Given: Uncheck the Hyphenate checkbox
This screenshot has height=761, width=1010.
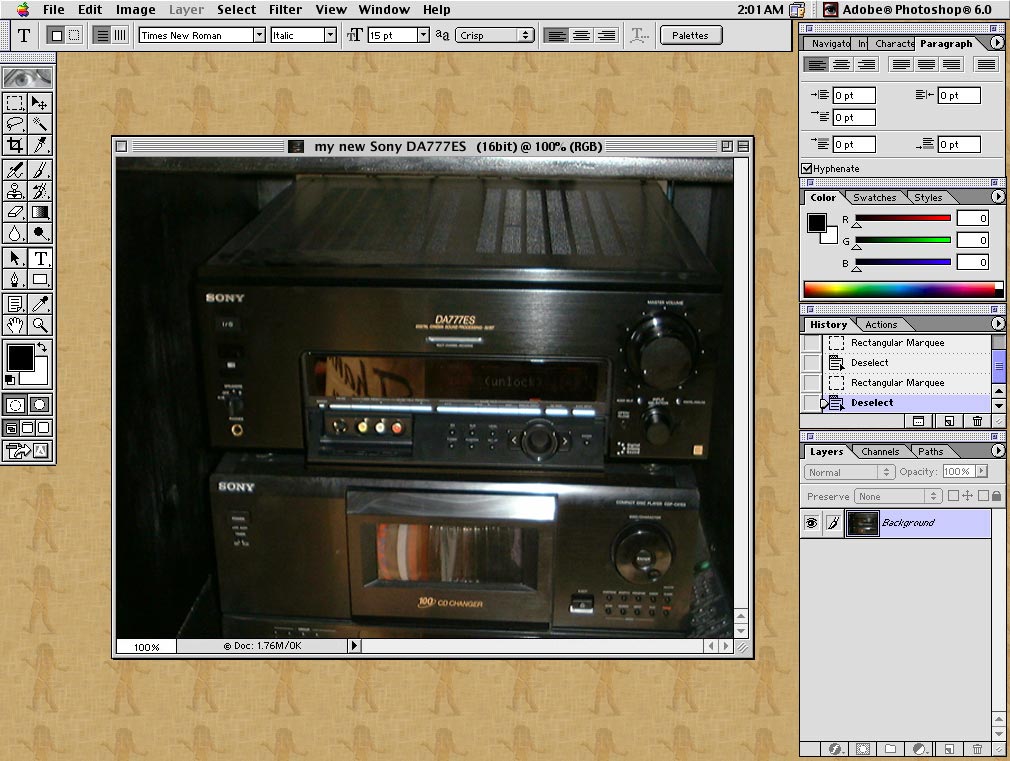Looking at the screenshot, I should click(807, 169).
